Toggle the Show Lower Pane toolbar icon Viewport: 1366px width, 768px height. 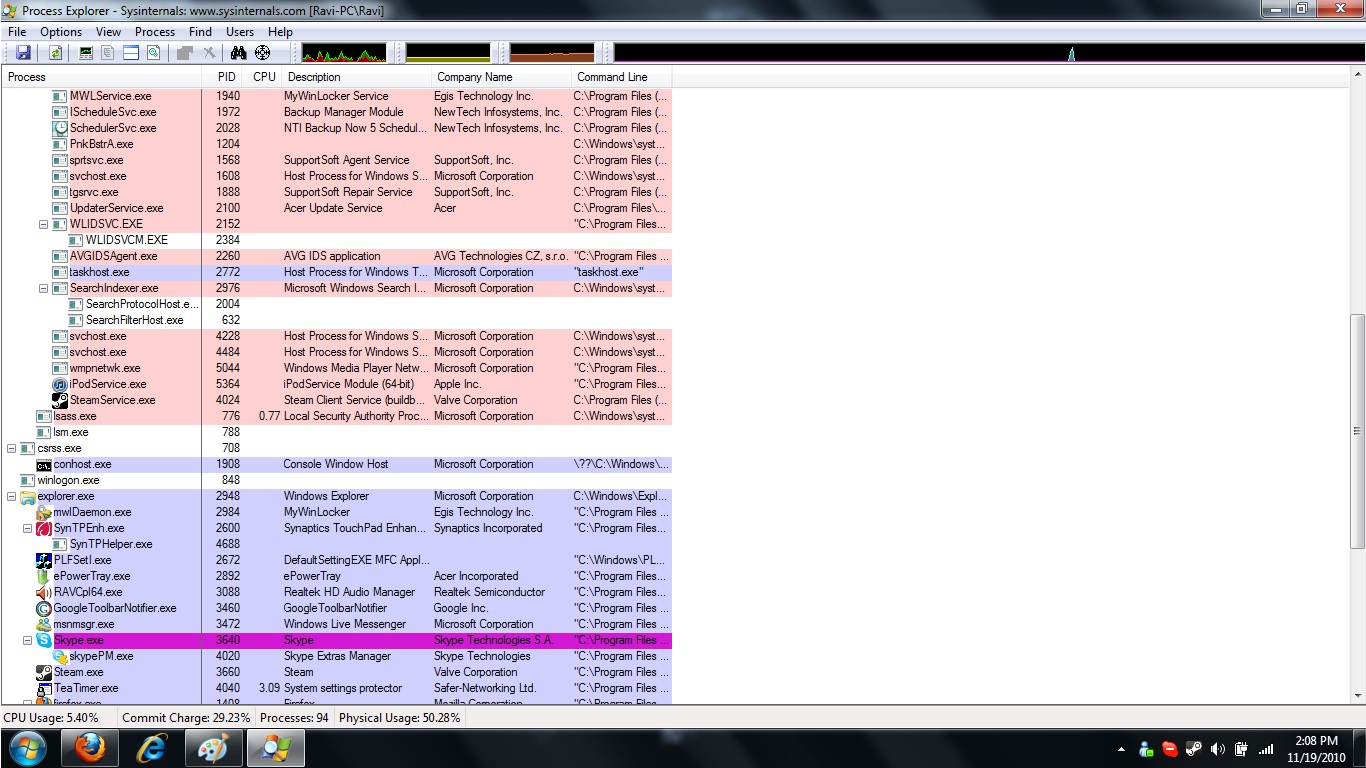tap(131, 53)
